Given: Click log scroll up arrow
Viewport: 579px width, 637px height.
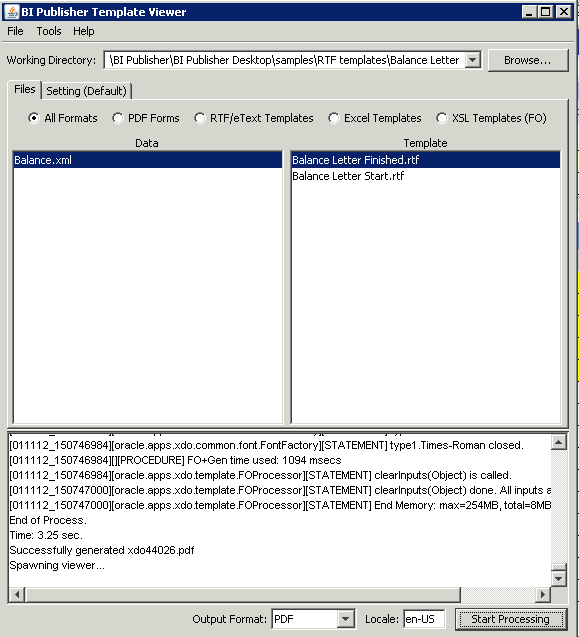Looking at the screenshot, I should tap(559, 442).
